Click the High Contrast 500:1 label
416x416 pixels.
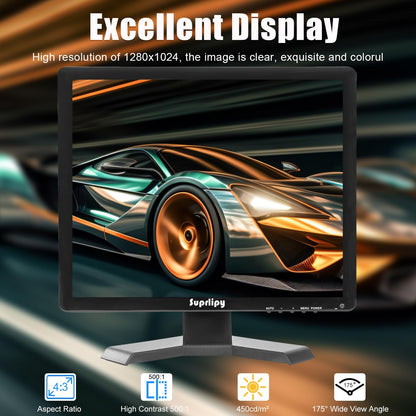coord(155,409)
